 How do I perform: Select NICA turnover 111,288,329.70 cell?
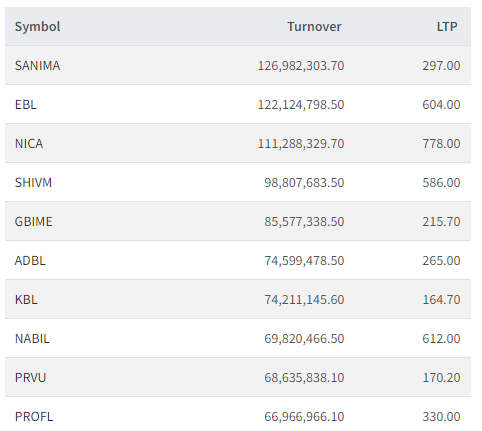click(x=301, y=144)
